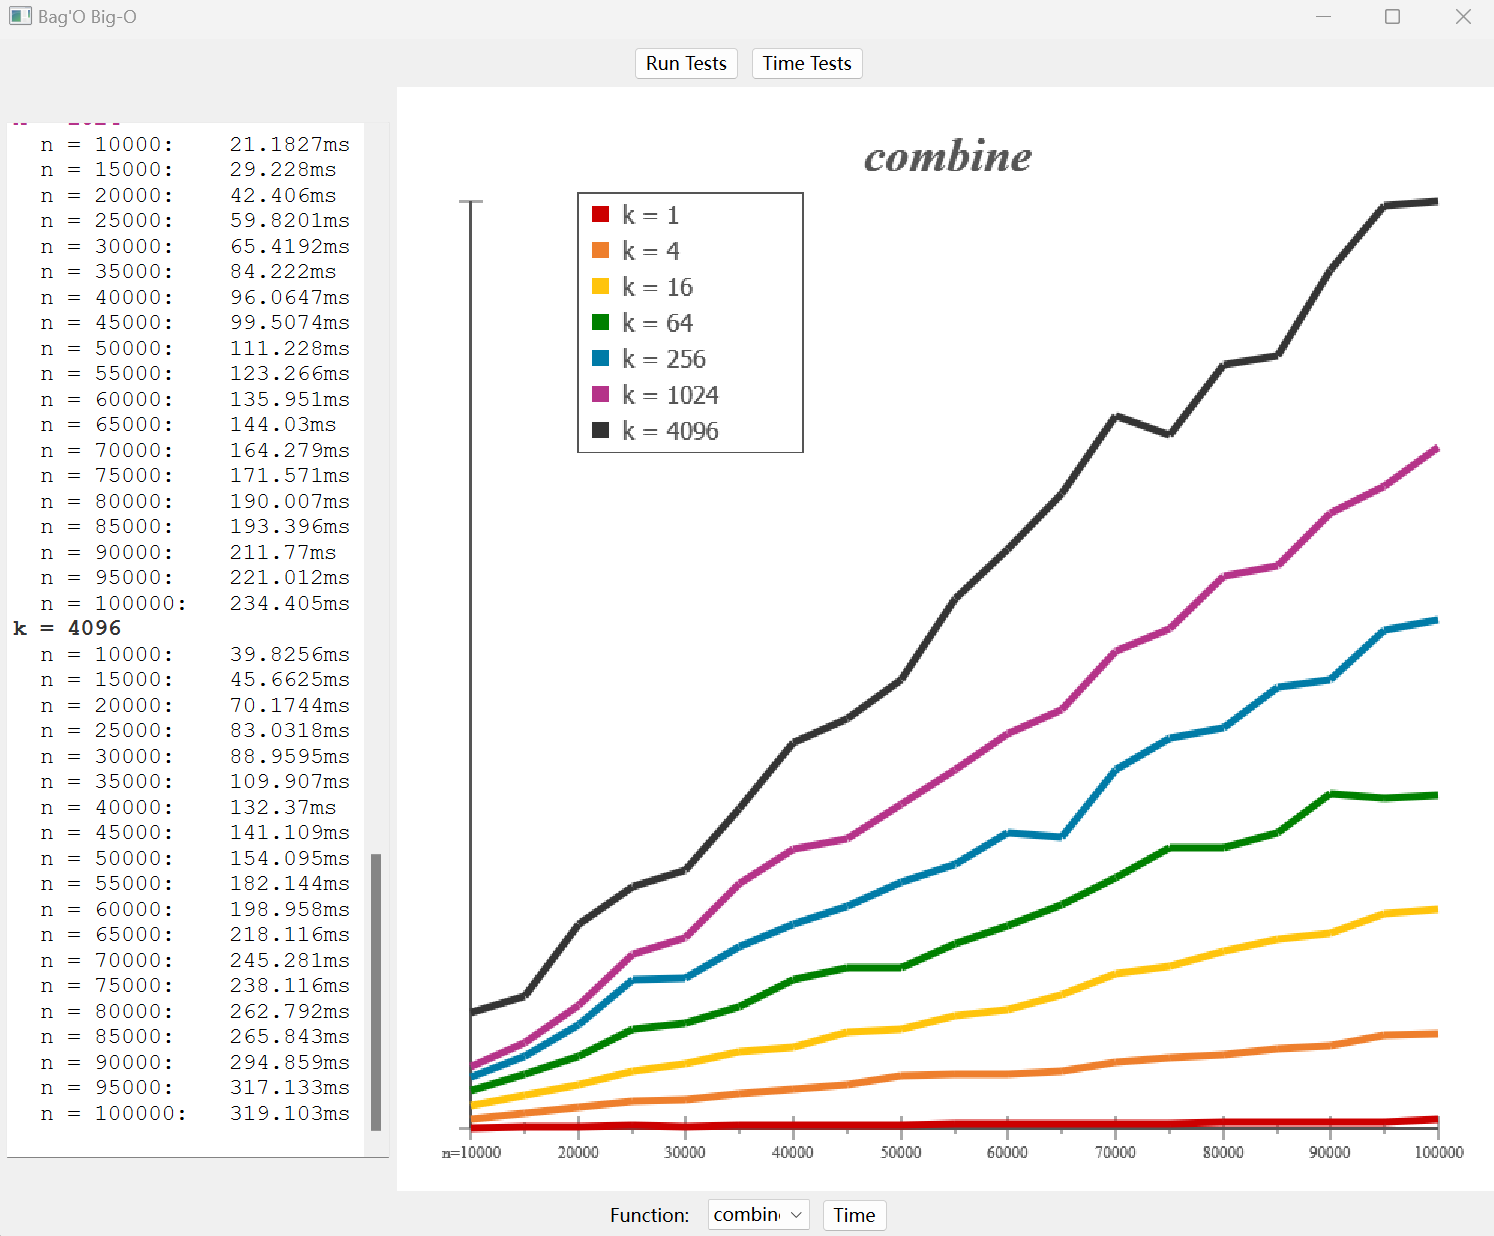Click the value 96.0647ms

[x=290, y=297]
